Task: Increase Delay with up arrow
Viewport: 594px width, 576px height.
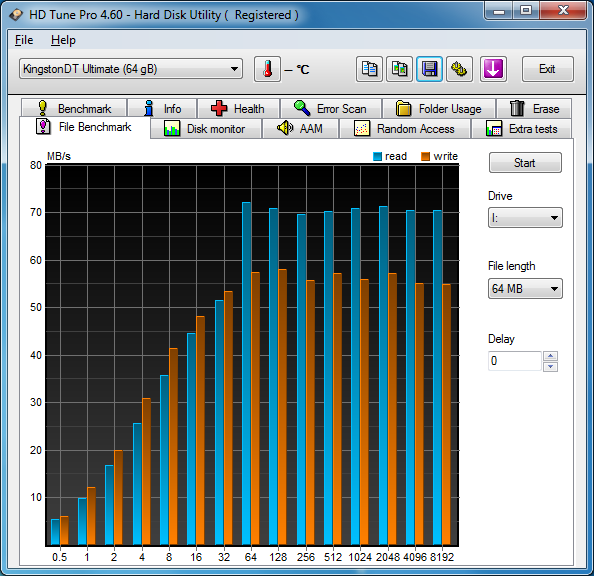Action: [550, 356]
